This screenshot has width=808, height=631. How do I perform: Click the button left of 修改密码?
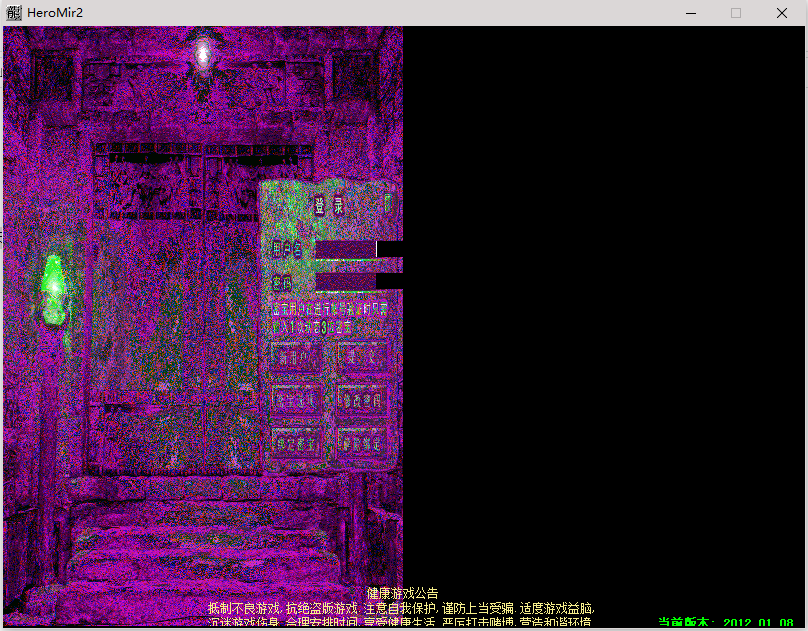coord(296,400)
